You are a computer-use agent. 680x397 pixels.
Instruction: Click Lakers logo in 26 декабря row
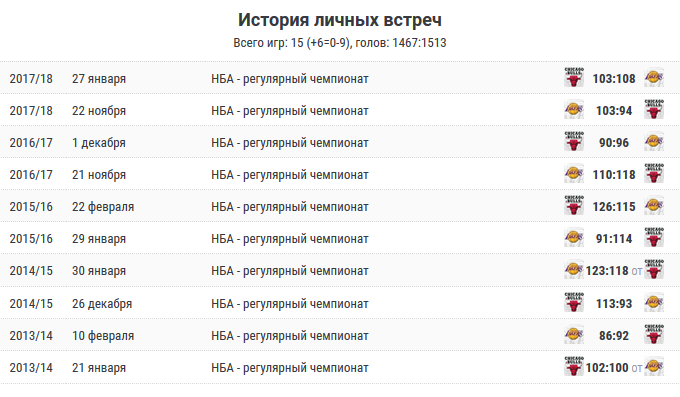654,303
